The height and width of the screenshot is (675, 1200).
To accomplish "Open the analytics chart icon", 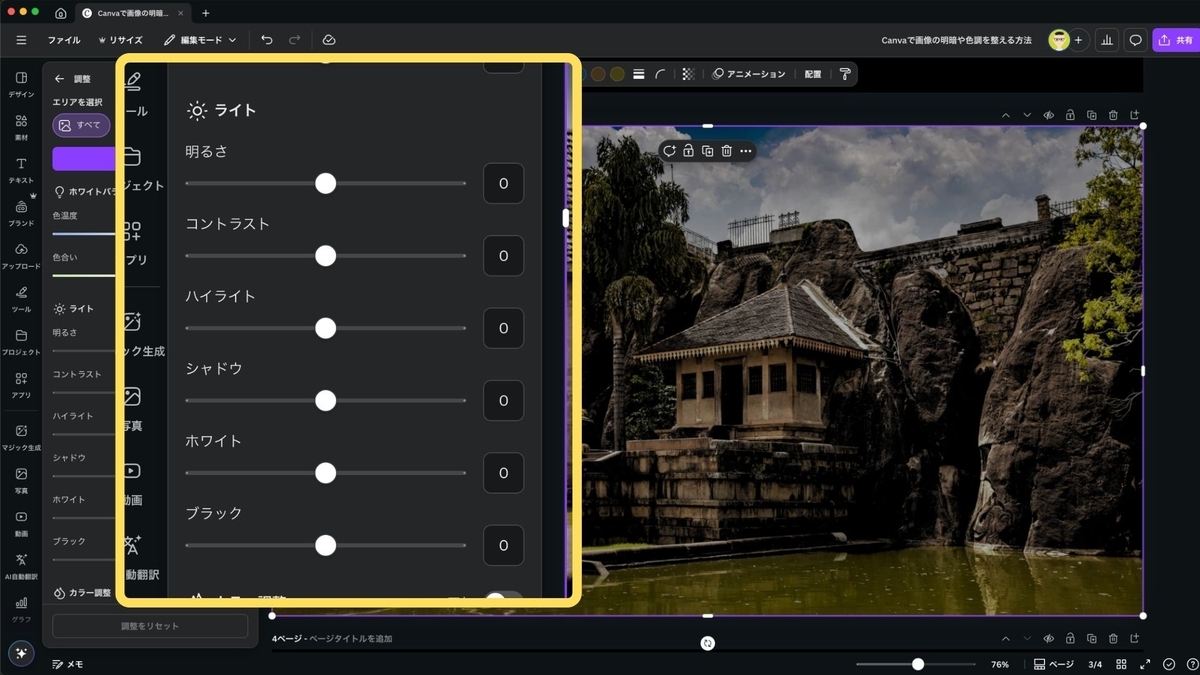I will (x=1107, y=40).
